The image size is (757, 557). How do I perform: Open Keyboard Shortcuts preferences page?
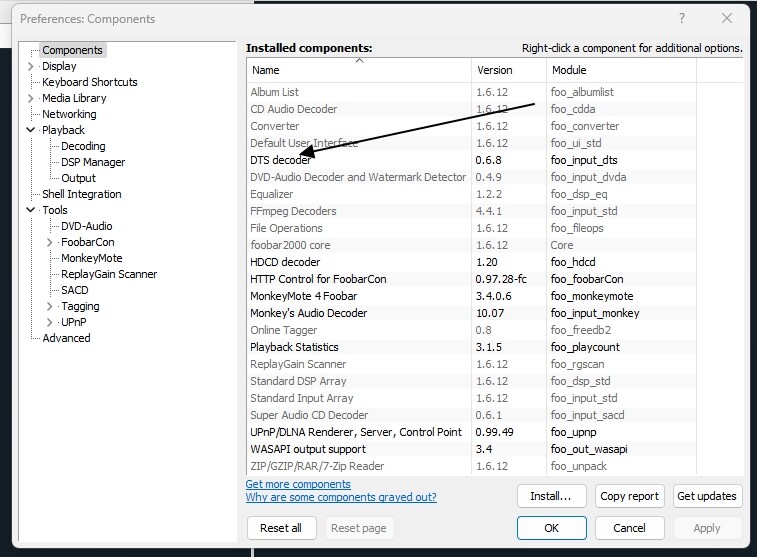(89, 82)
